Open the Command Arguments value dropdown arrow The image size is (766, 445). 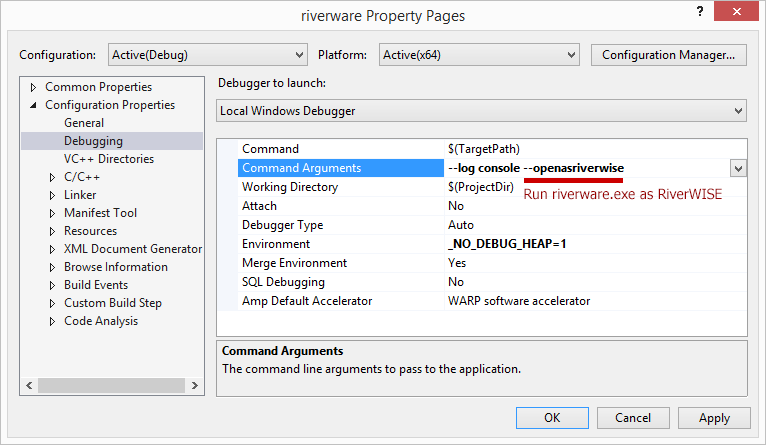click(738, 169)
